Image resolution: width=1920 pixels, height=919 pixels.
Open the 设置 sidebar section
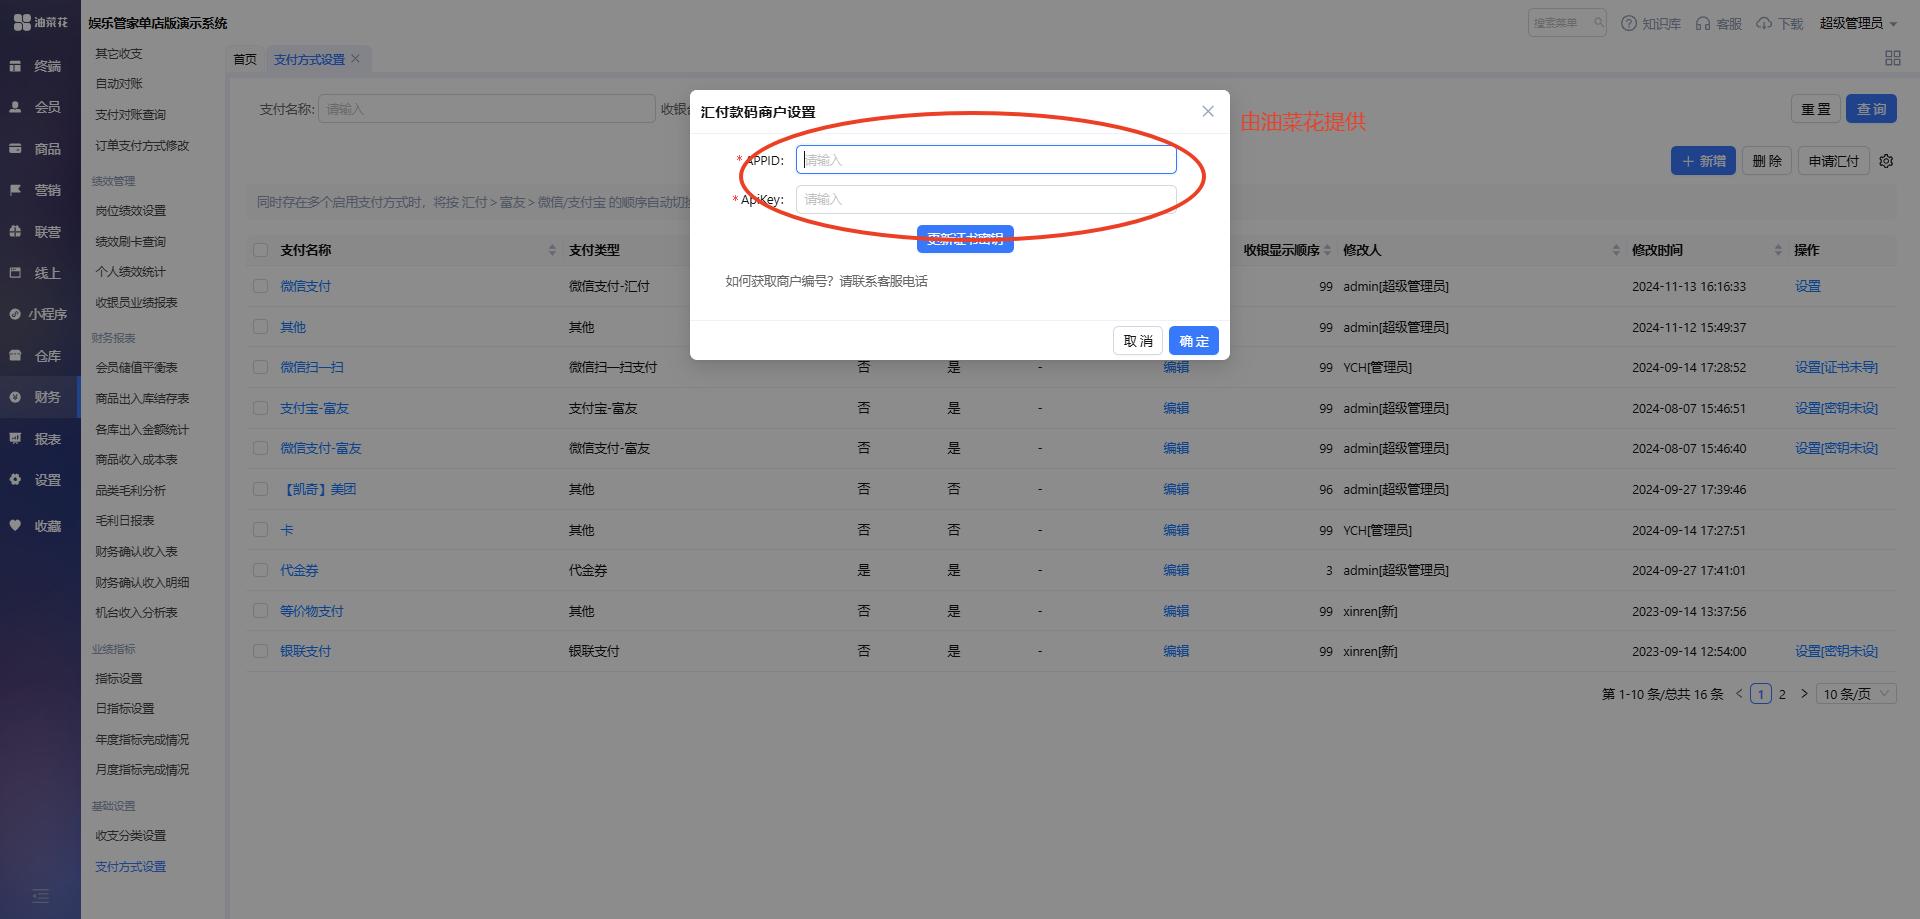[40, 480]
